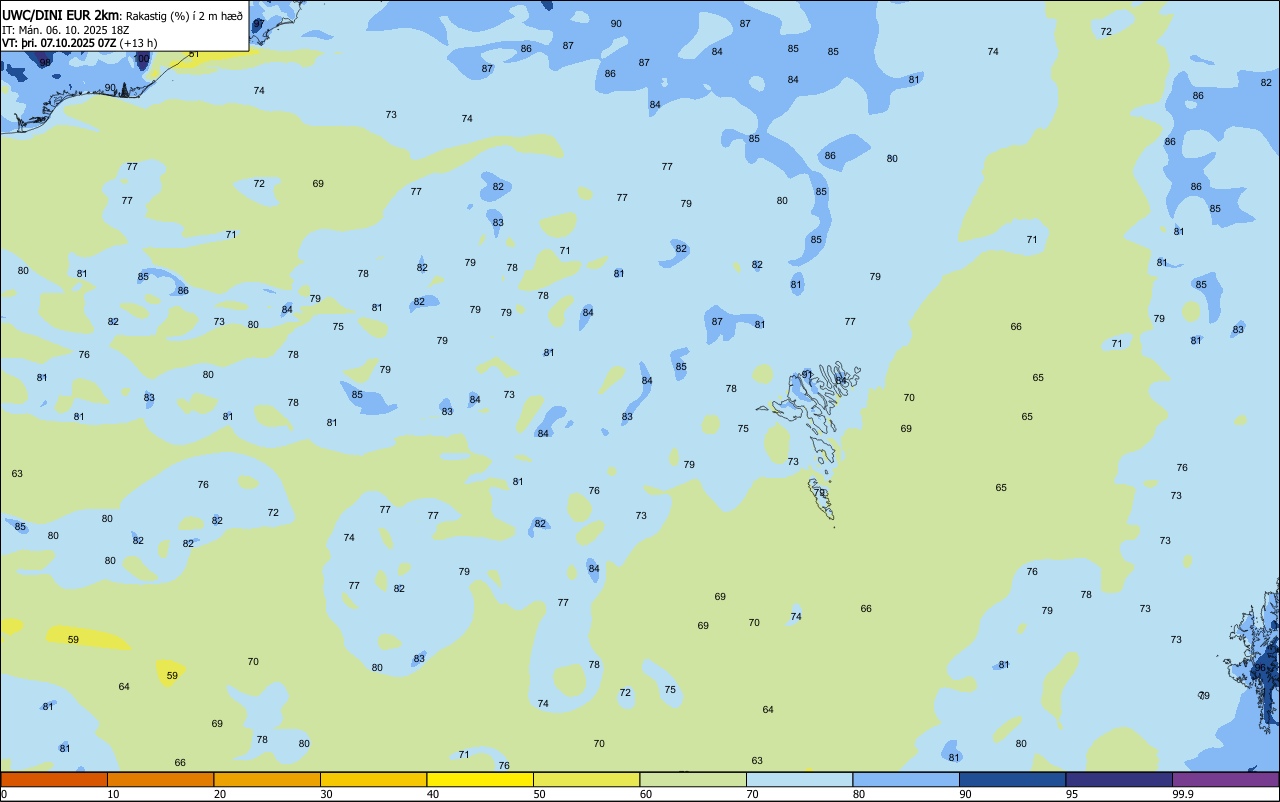Viewport: 1280px width, 802px height.
Task: Click the info box in the top-left corner
Action: (x=124, y=26)
